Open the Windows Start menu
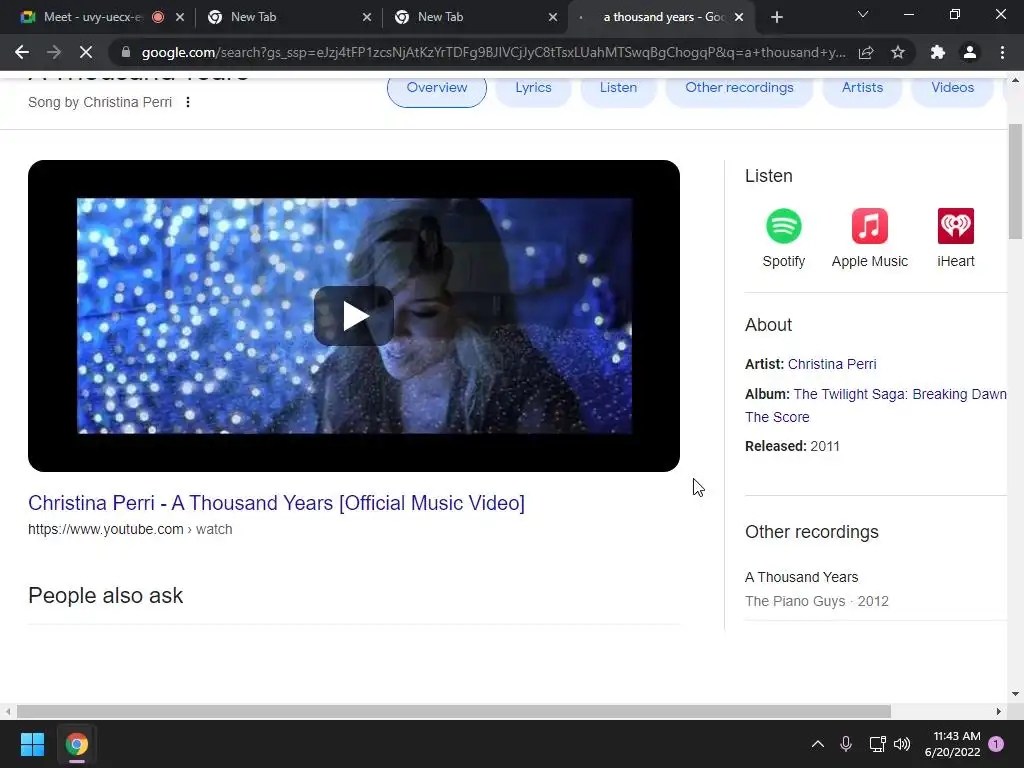Screen dimensions: 1024x768 pyautogui.click(x=32, y=744)
